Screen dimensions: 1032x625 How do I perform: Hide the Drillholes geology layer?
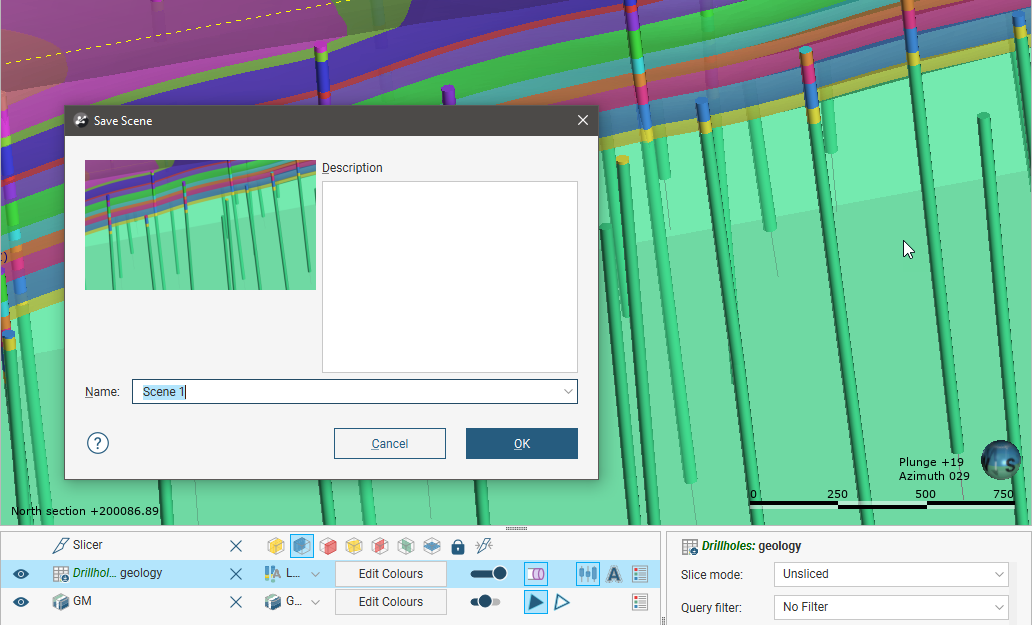tap(21, 574)
